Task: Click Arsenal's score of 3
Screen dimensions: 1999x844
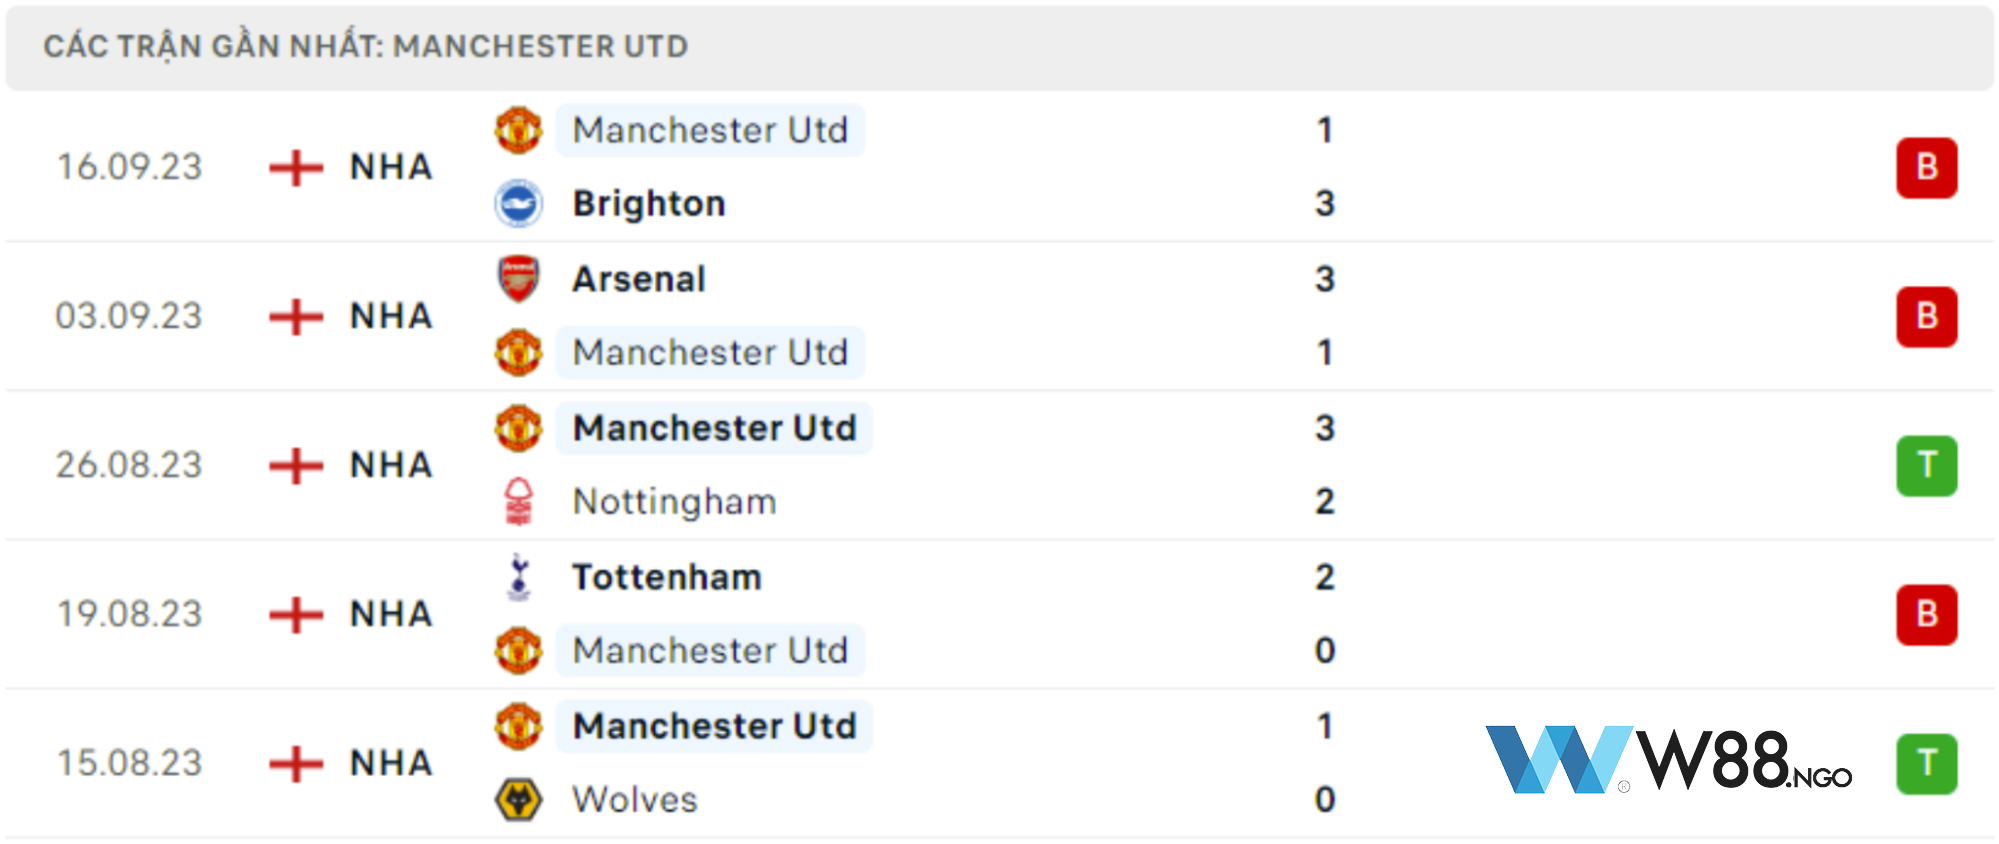Action: pyautogui.click(x=1325, y=279)
